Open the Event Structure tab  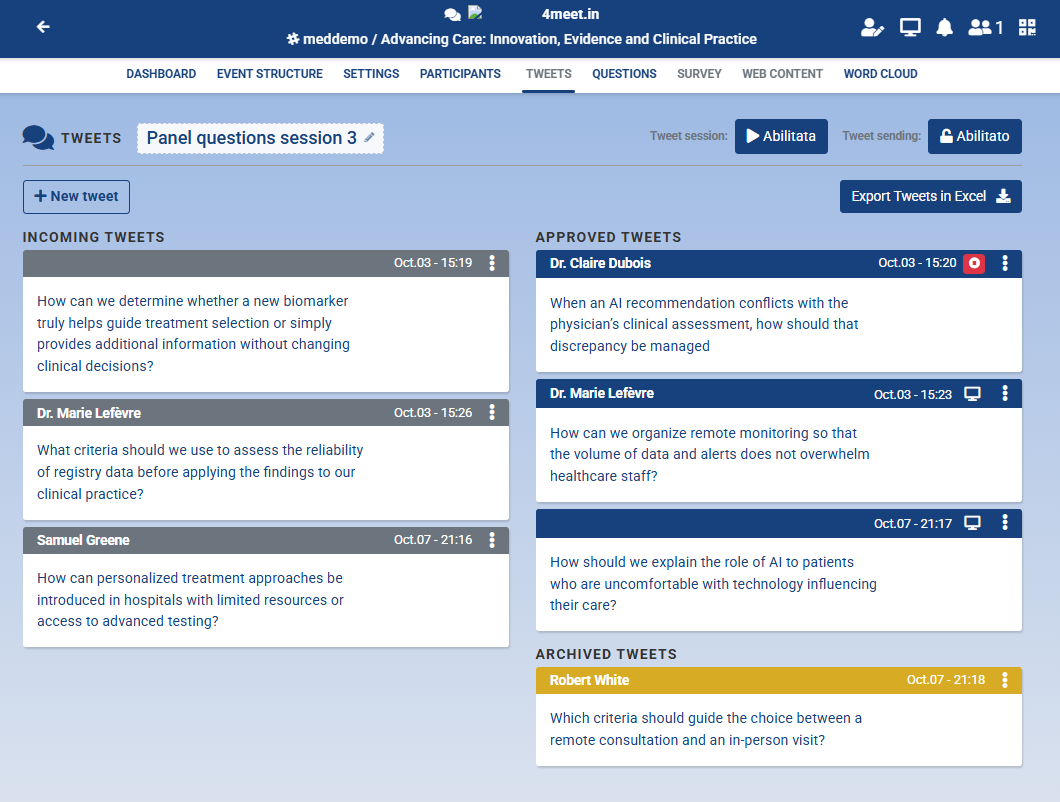pyautogui.click(x=270, y=74)
